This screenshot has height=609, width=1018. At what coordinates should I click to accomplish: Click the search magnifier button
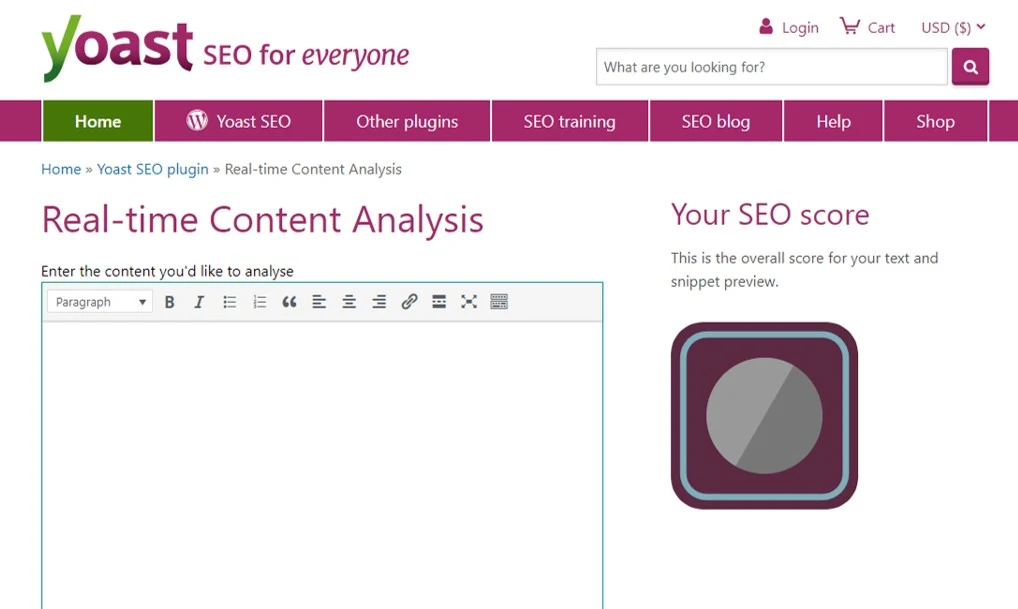click(x=969, y=66)
